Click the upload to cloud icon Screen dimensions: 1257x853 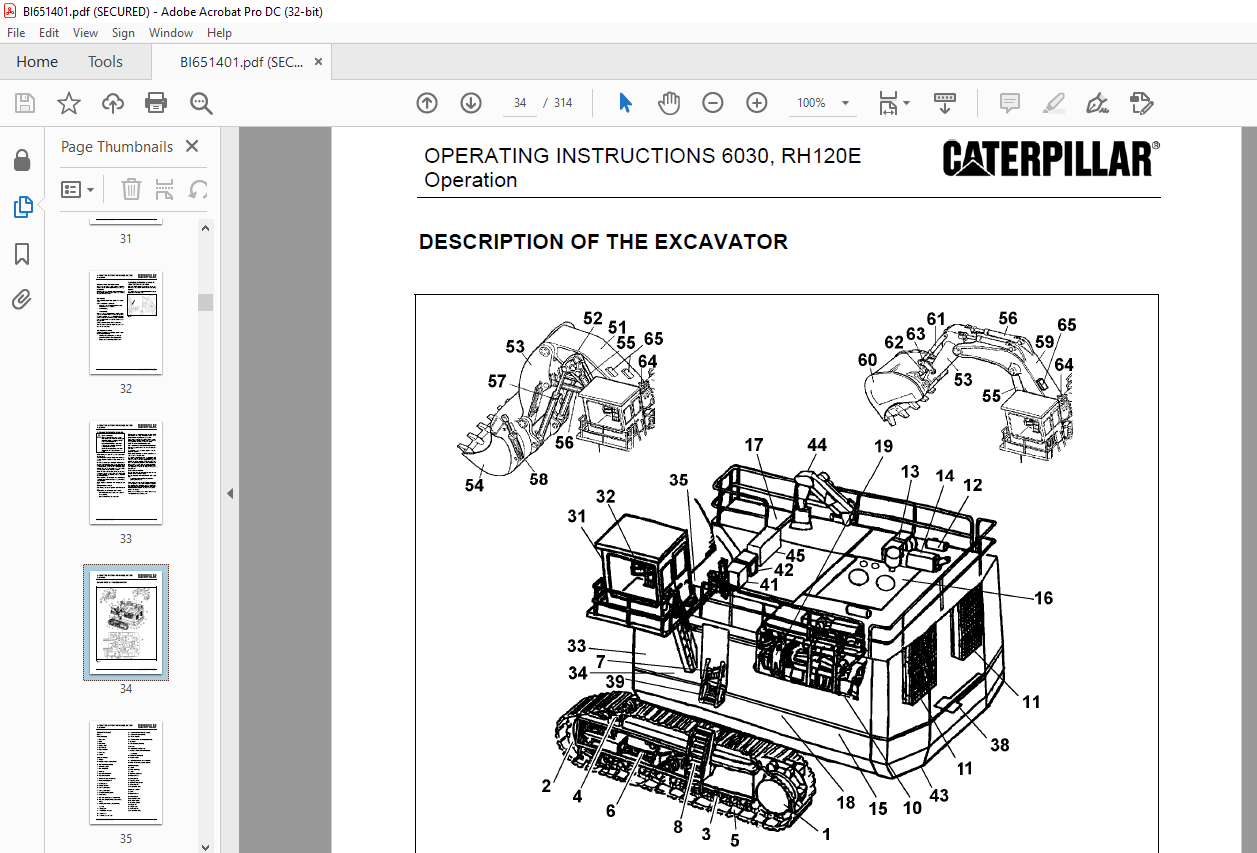pos(112,103)
